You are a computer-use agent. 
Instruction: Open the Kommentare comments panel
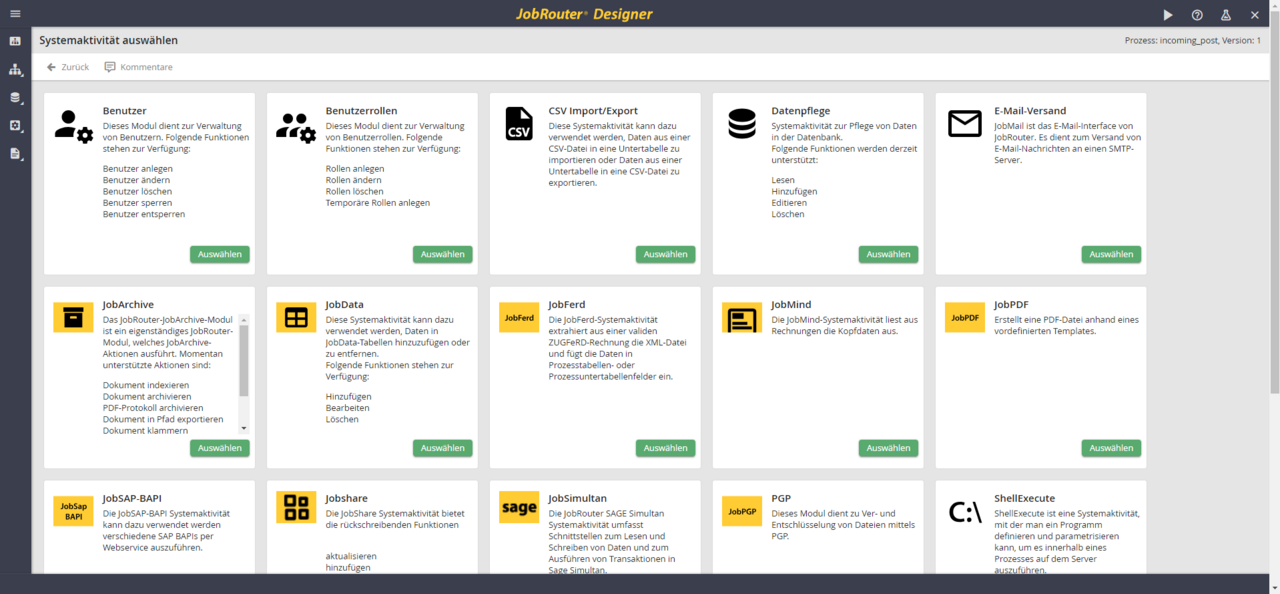tap(138, 67)
